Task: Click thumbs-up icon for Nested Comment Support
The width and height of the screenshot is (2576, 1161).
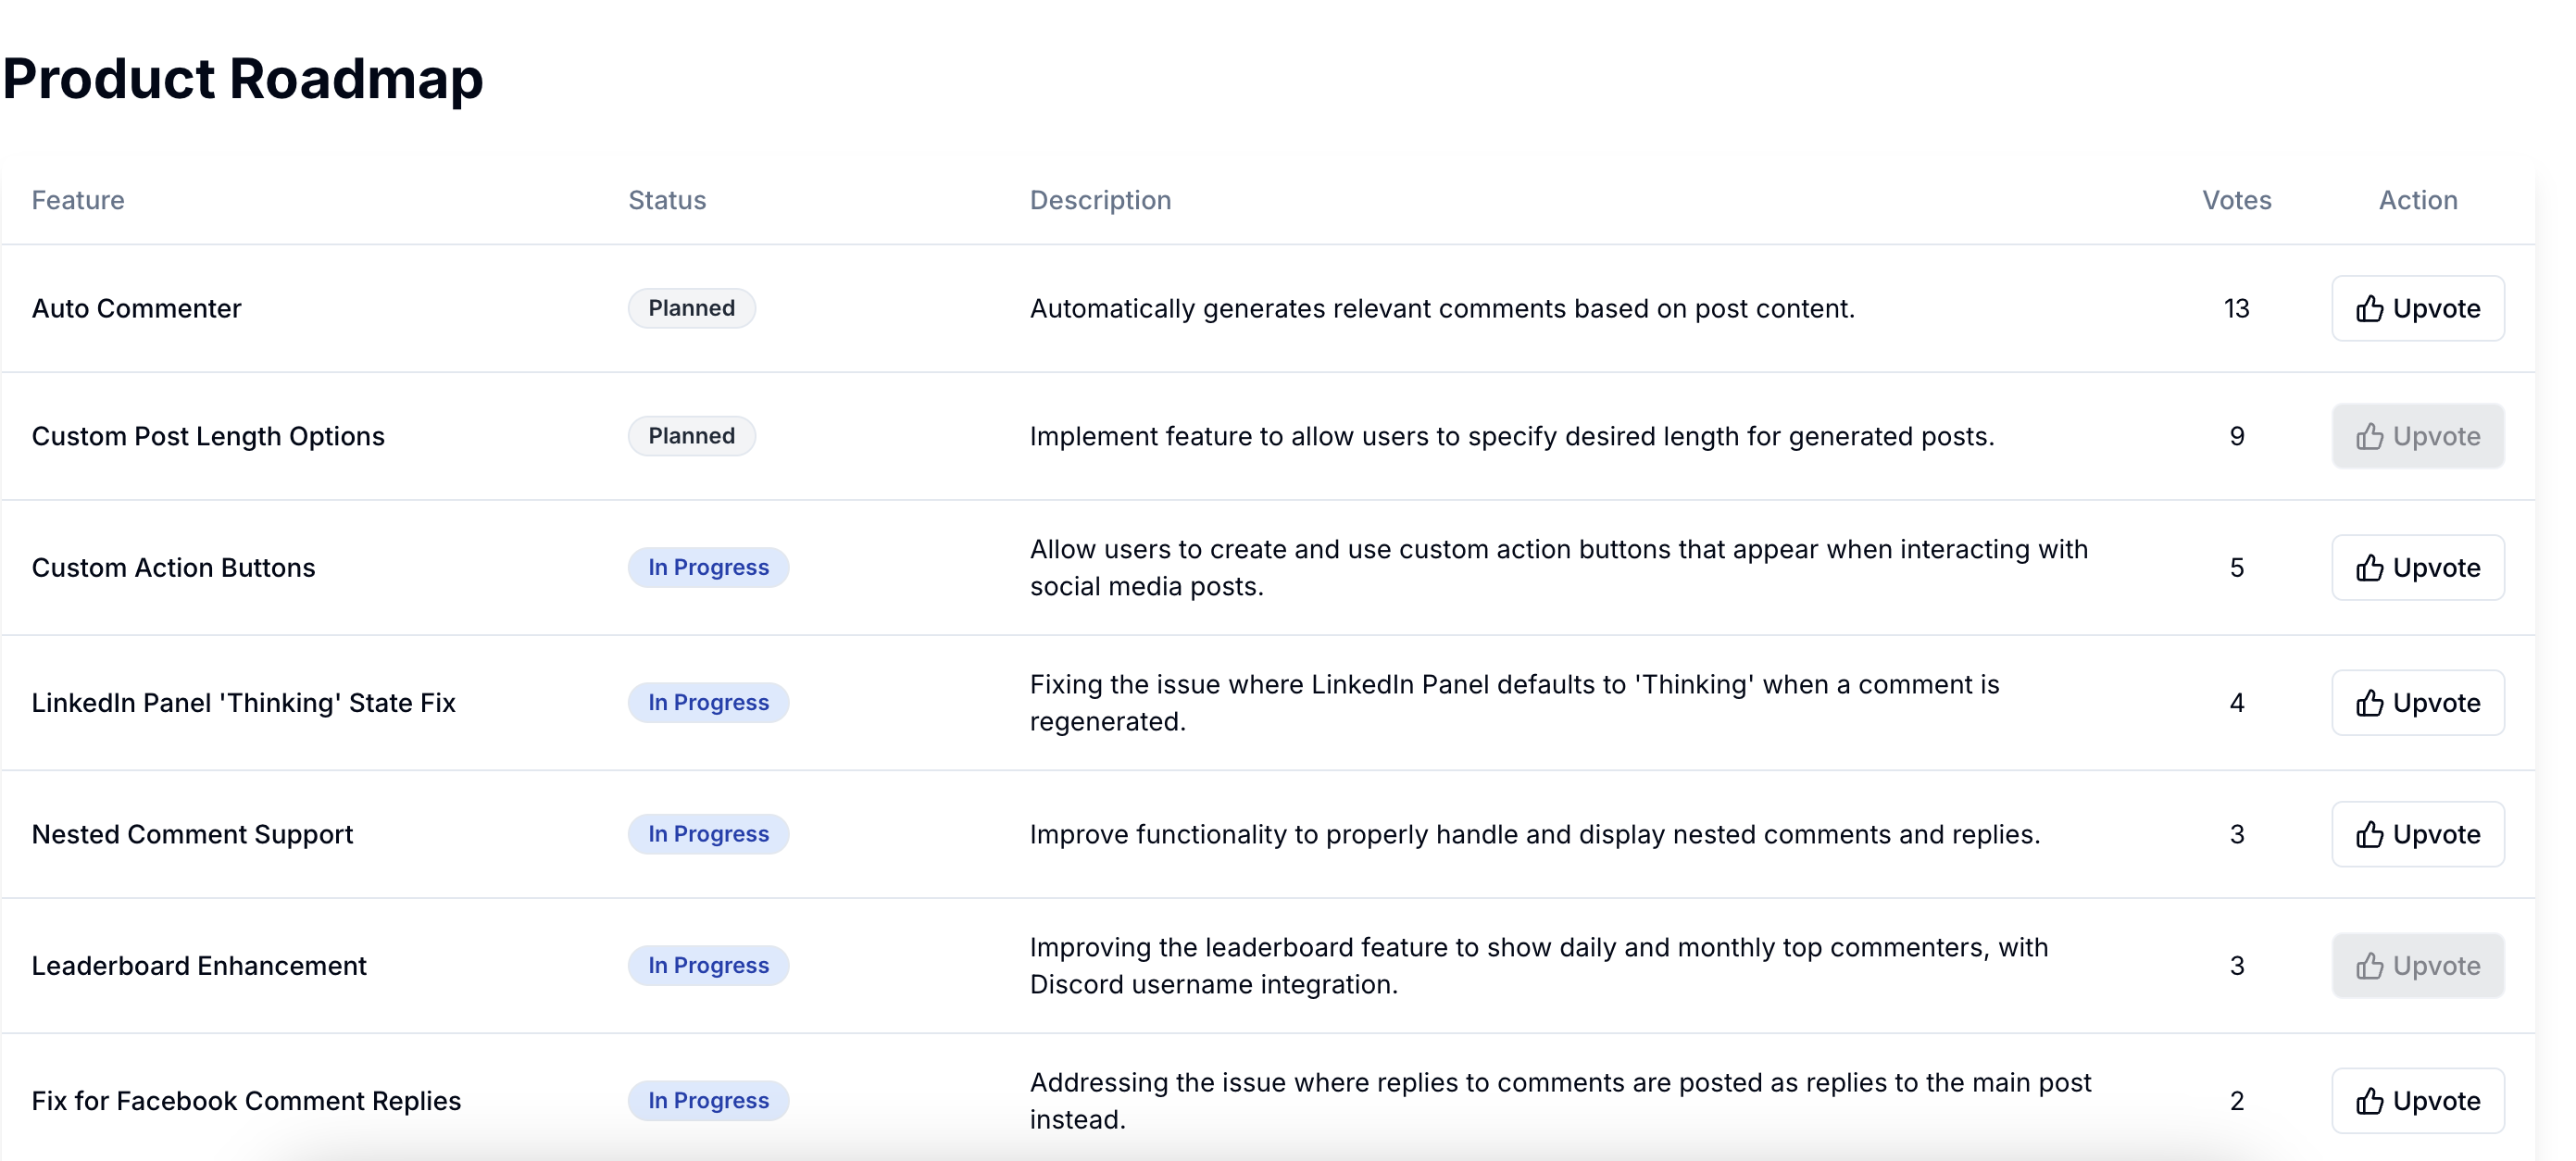Action: 2368,834
